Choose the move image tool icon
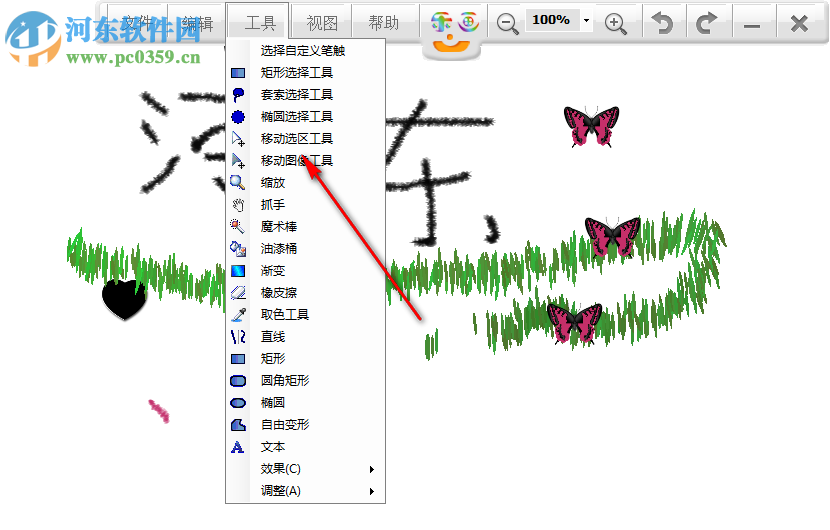Viewport: 830px width, 530px height. coord(238,161)
